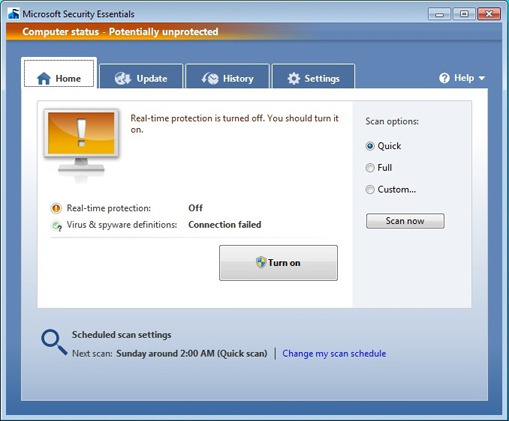Click the magnifying glass scheduled scan icon
This screenshot has width=509, height=421.
tap(54, 342)
